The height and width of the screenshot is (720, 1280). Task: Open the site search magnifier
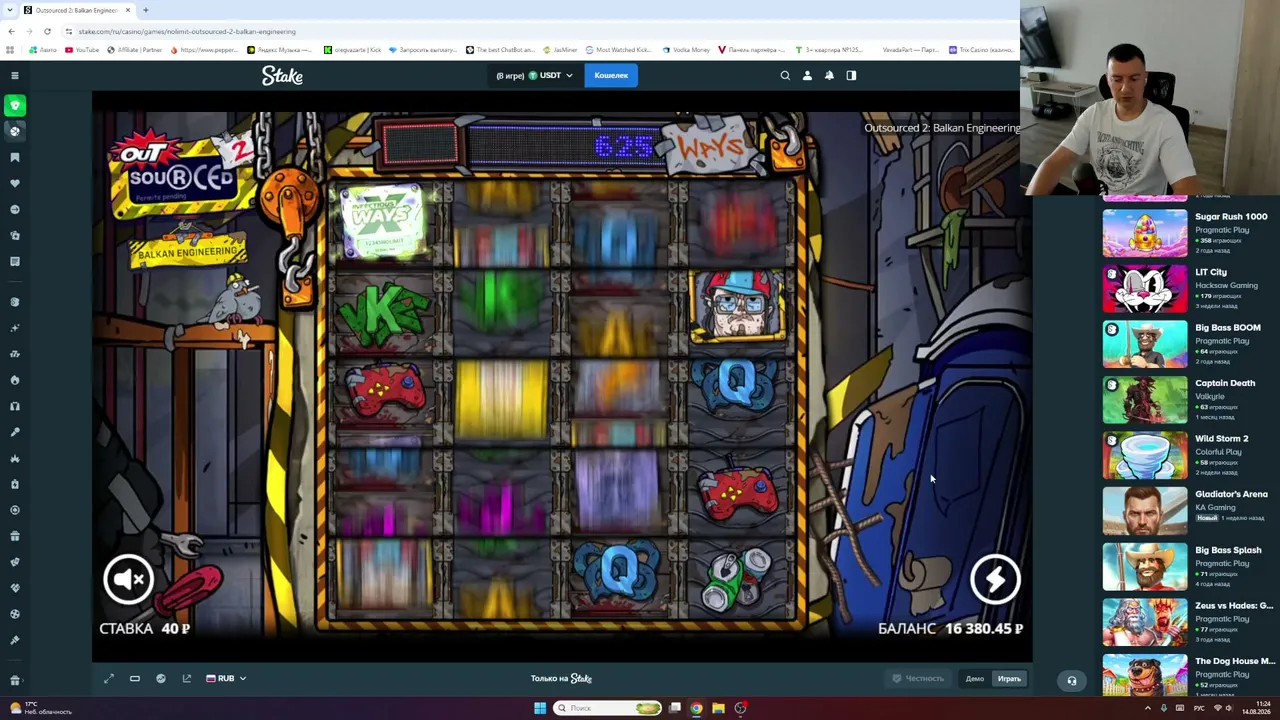point(785,75)
